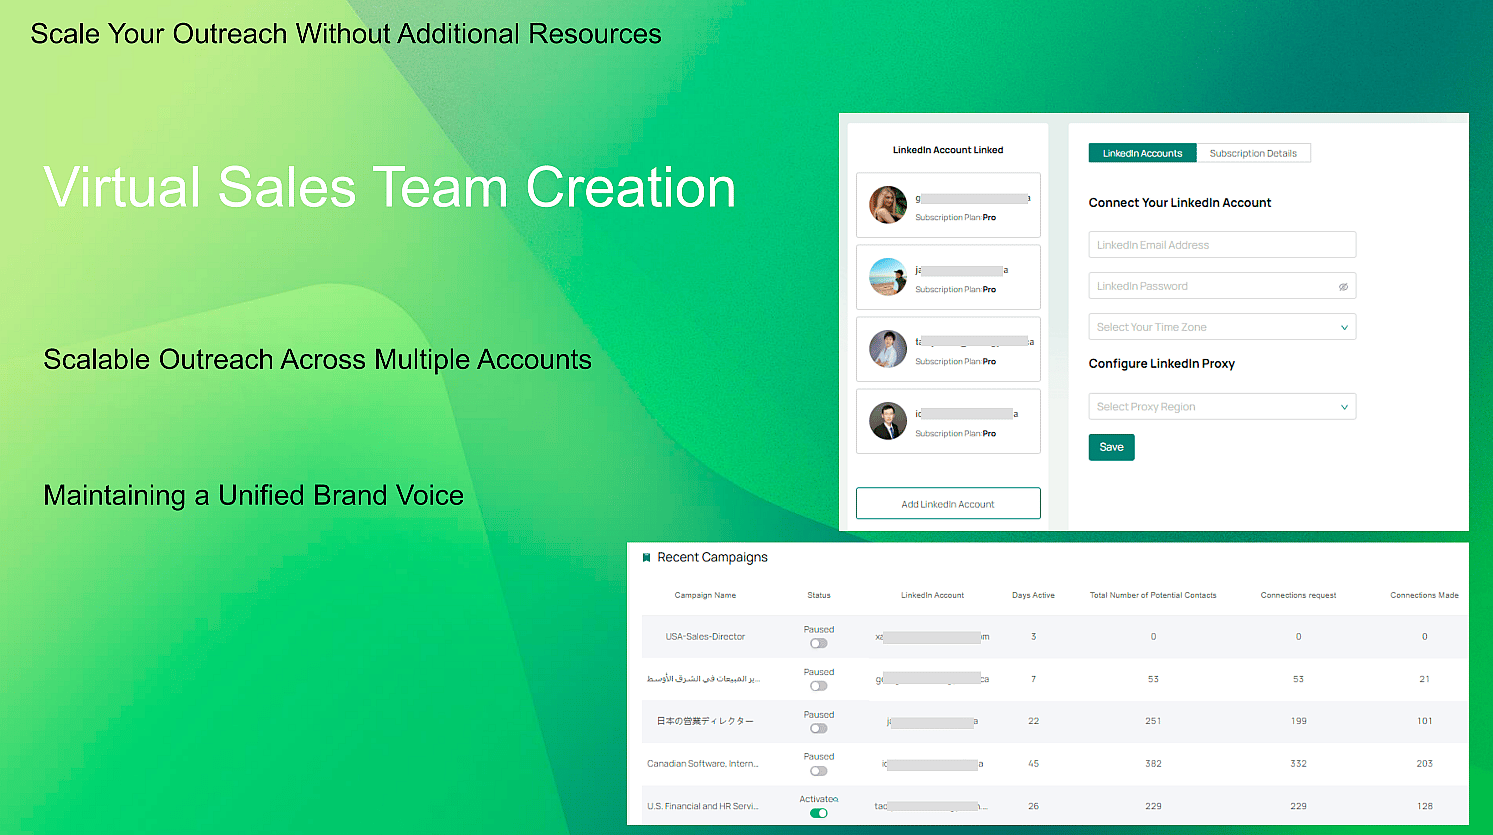Screen dimensions: 1493x835
Task: Click the Status column header
Action: click(819, 595)
